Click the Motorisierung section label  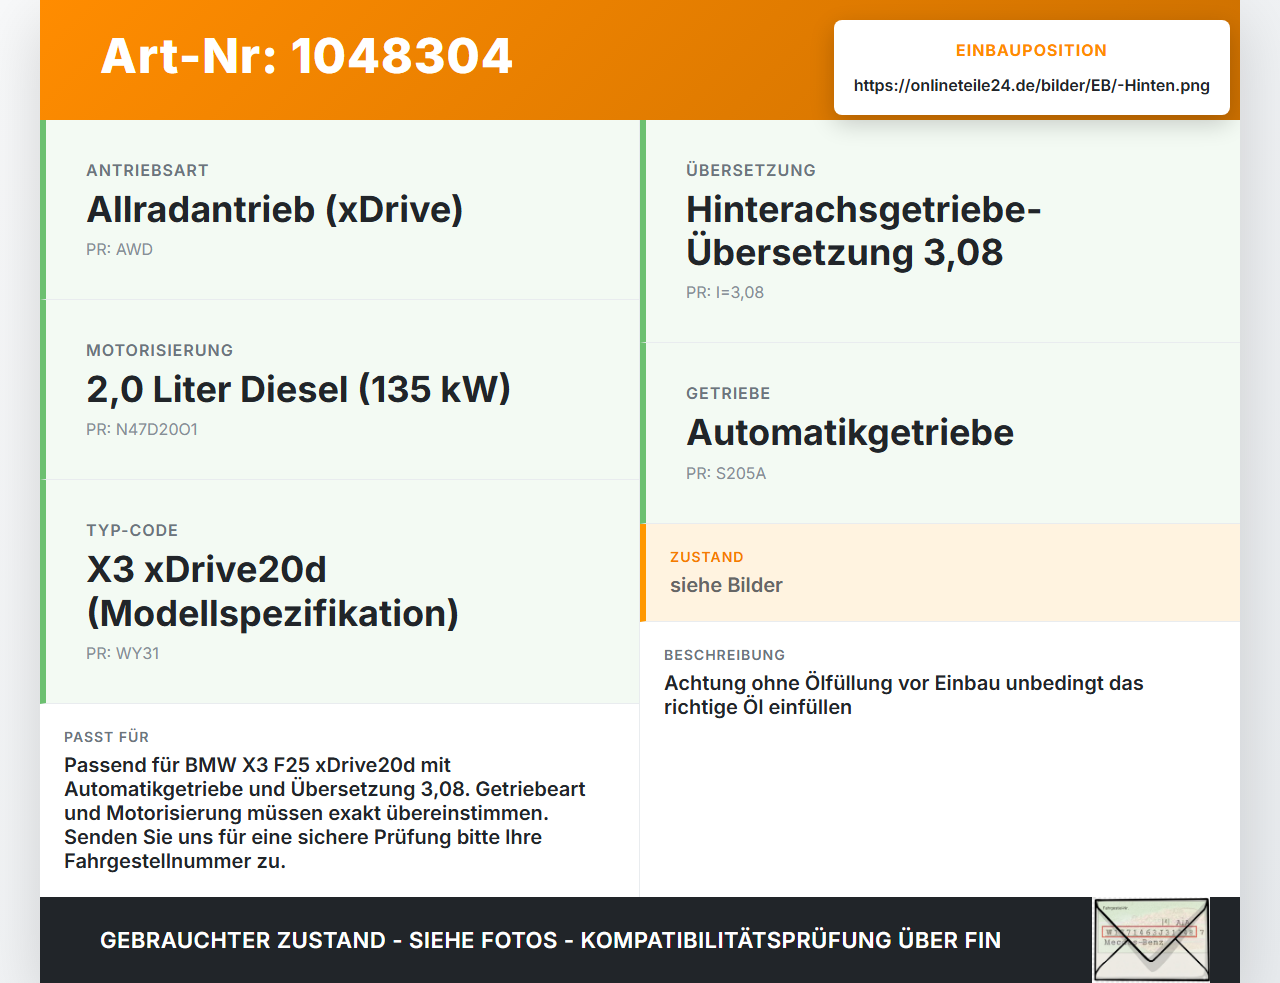click(x=160, y=351)
